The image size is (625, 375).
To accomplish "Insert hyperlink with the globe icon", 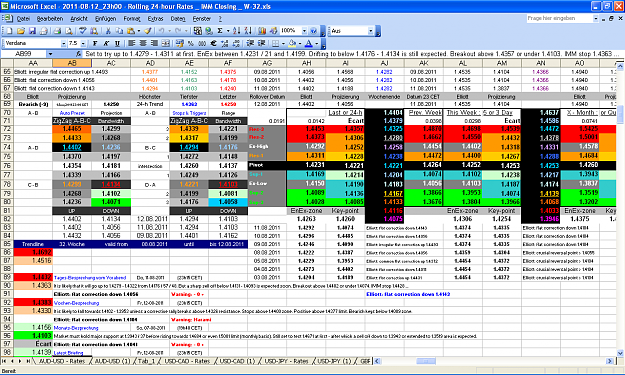I will click(x=208, y=31).
